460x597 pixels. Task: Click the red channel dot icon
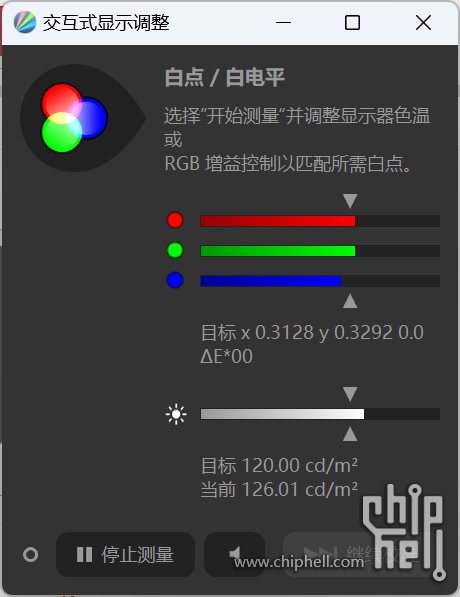click(x=175, y=220)
